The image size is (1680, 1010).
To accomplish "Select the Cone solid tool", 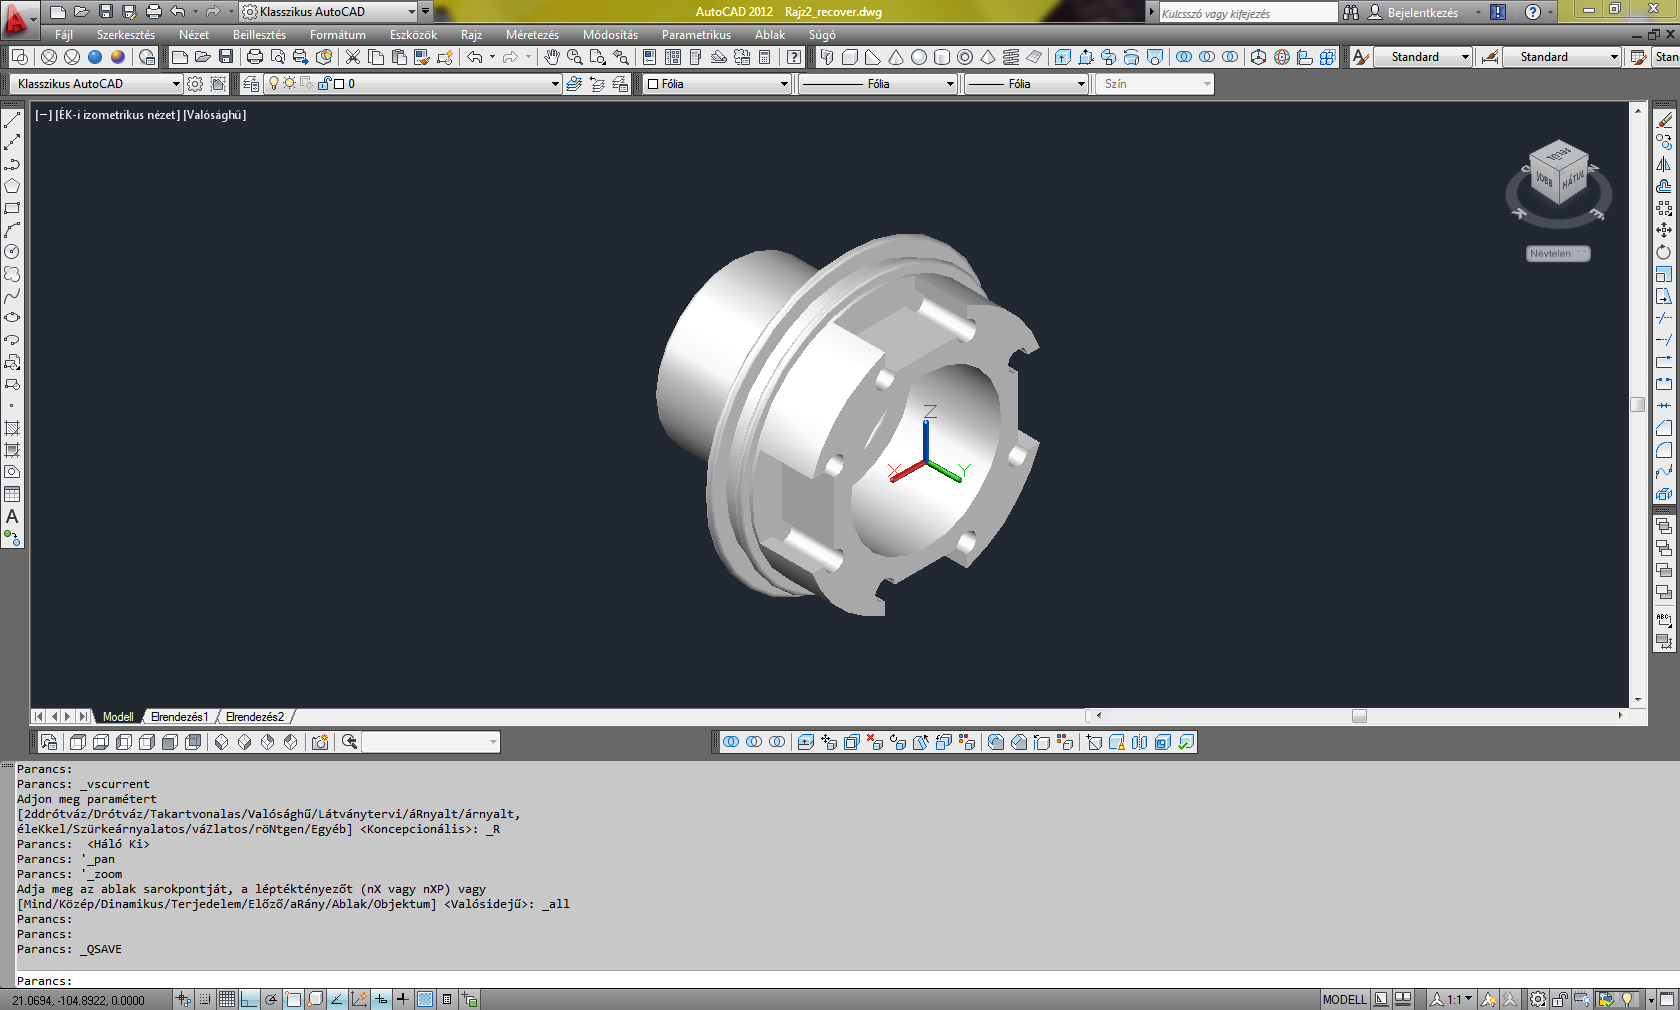I will [x=896, y=57].
